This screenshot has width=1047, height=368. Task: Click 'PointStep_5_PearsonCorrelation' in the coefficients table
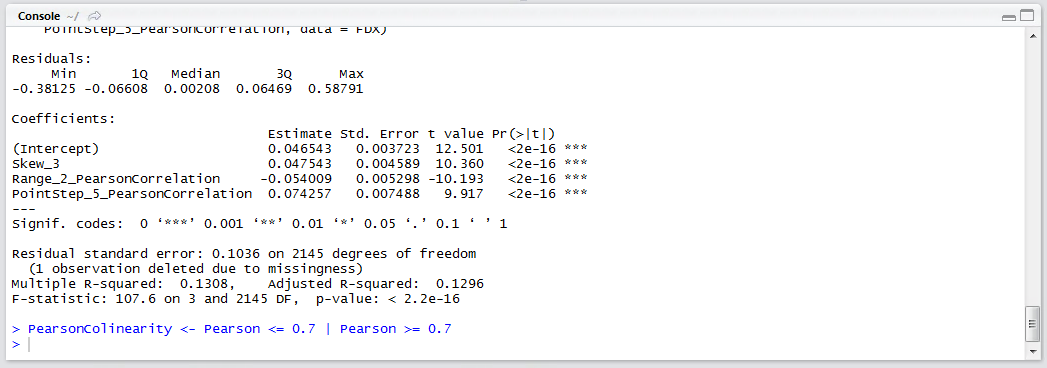[132, 194]
